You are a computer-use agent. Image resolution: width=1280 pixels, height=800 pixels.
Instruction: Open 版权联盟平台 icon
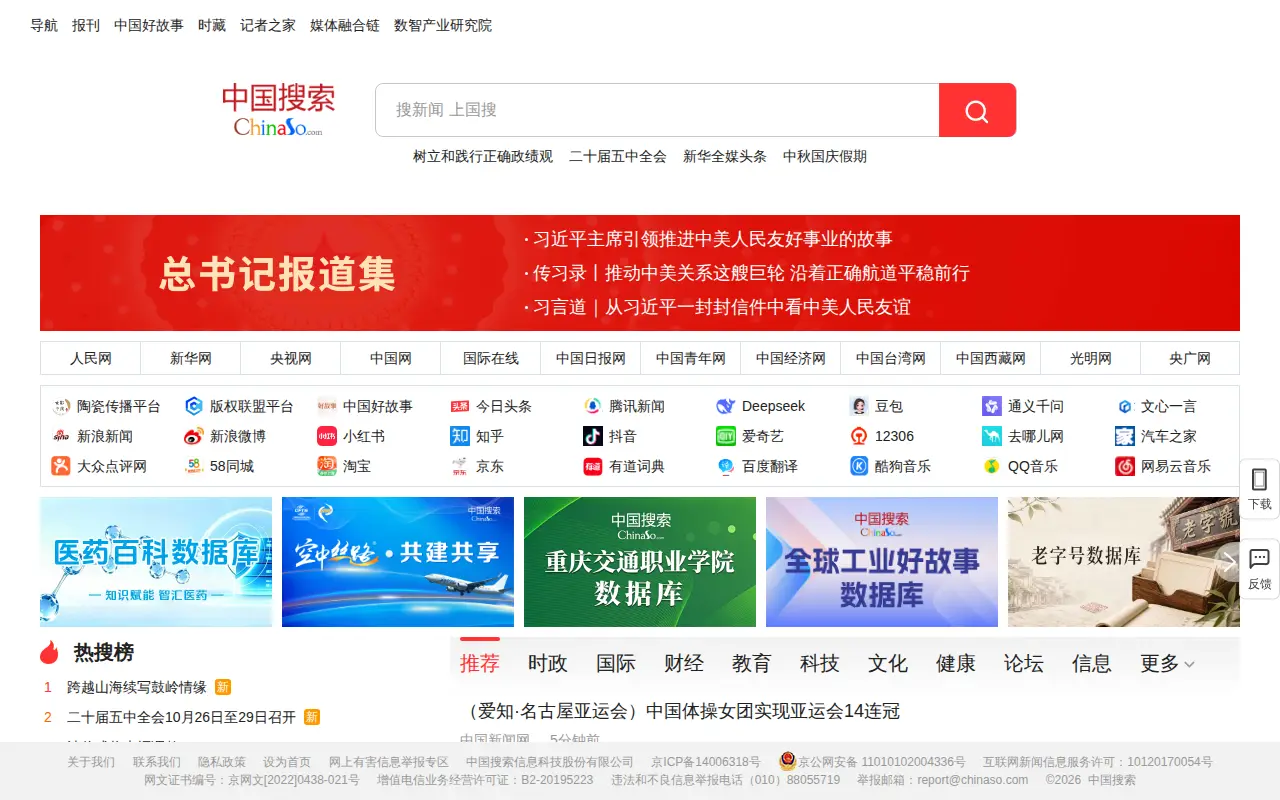coord(194,406)
